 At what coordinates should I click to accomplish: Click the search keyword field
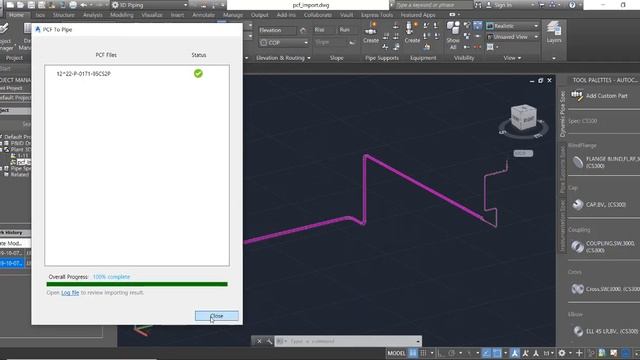point(433,5)
